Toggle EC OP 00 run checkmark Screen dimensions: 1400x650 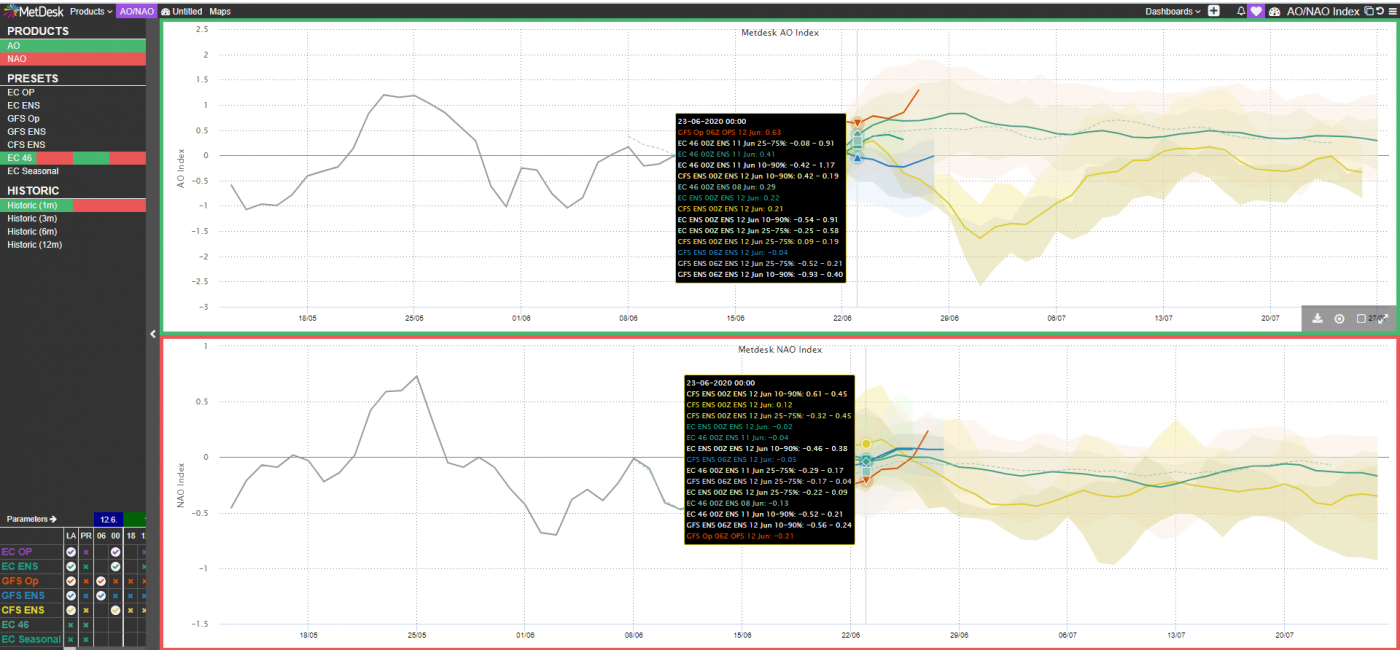tap(116, 552)
